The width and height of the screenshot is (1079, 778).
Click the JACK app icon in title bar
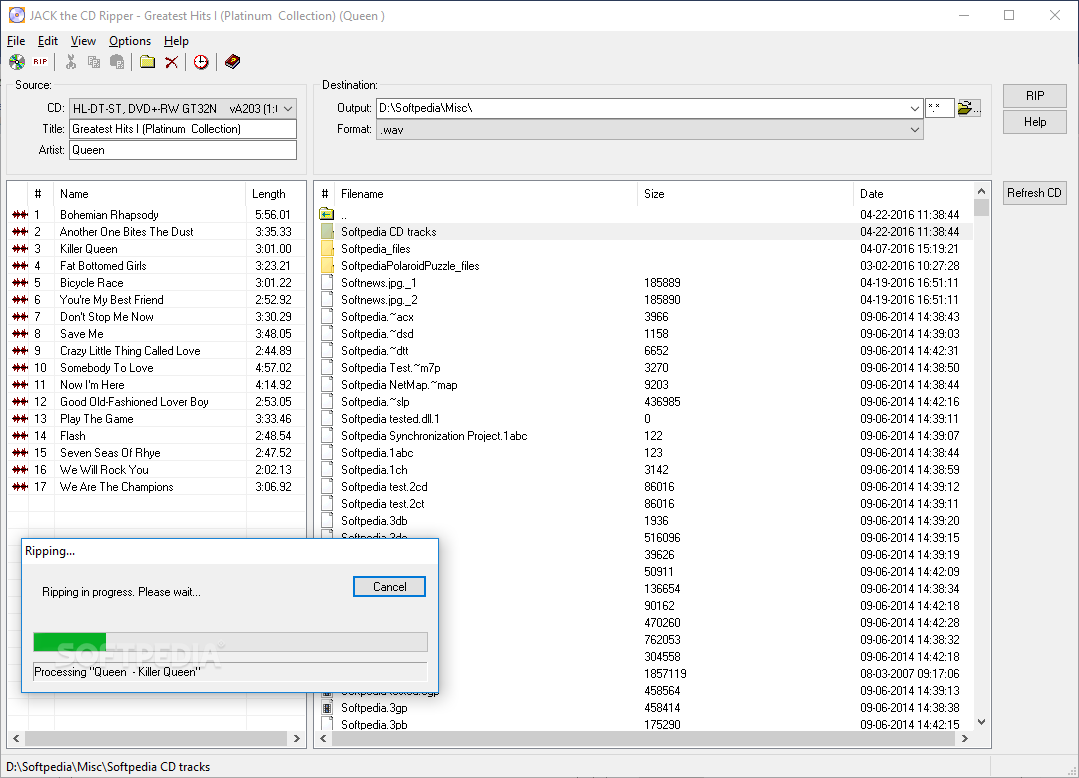tap(17, 15)
